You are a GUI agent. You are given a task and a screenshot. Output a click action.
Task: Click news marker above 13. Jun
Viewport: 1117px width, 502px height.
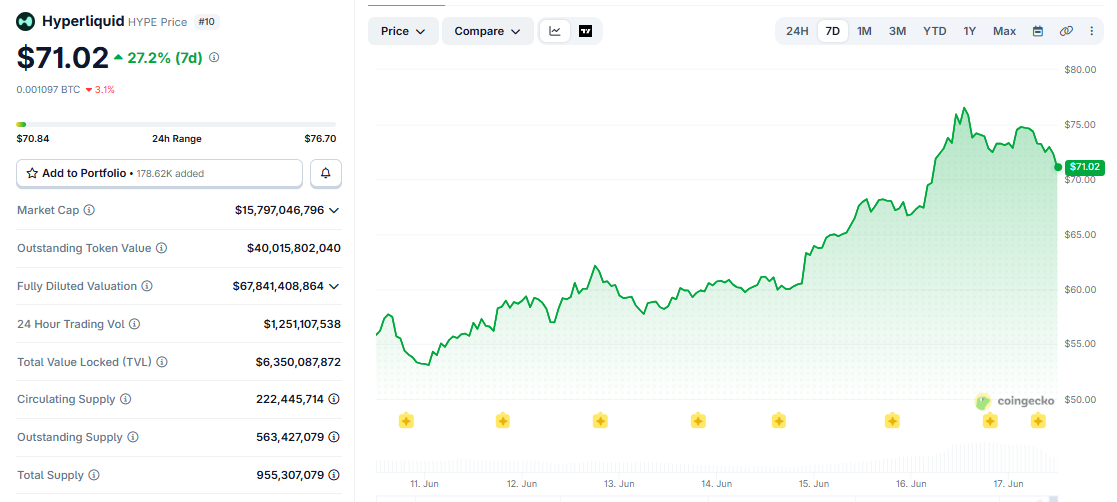coord(600,421)
